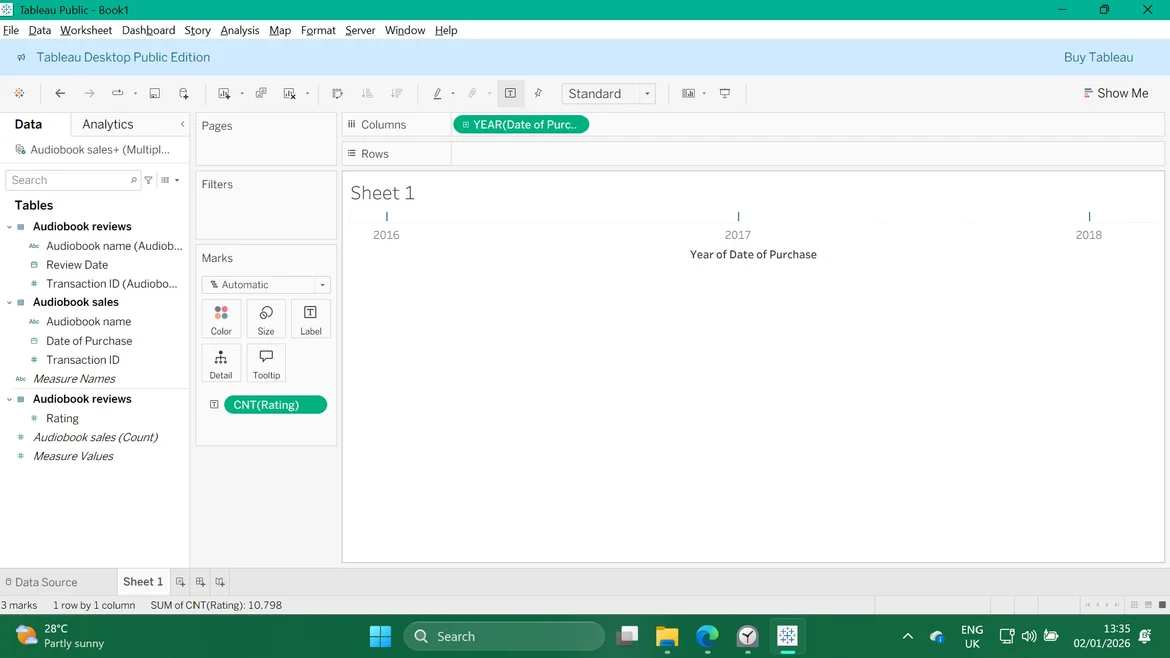Click the Undo back arrow in toolbar
Viewport: 1170px width, 658px height.
(x=60, y=93)
